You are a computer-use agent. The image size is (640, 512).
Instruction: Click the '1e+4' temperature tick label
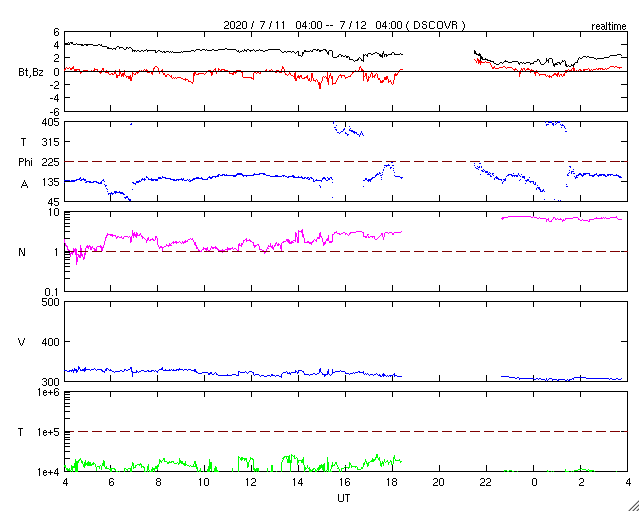pos(48,472)
